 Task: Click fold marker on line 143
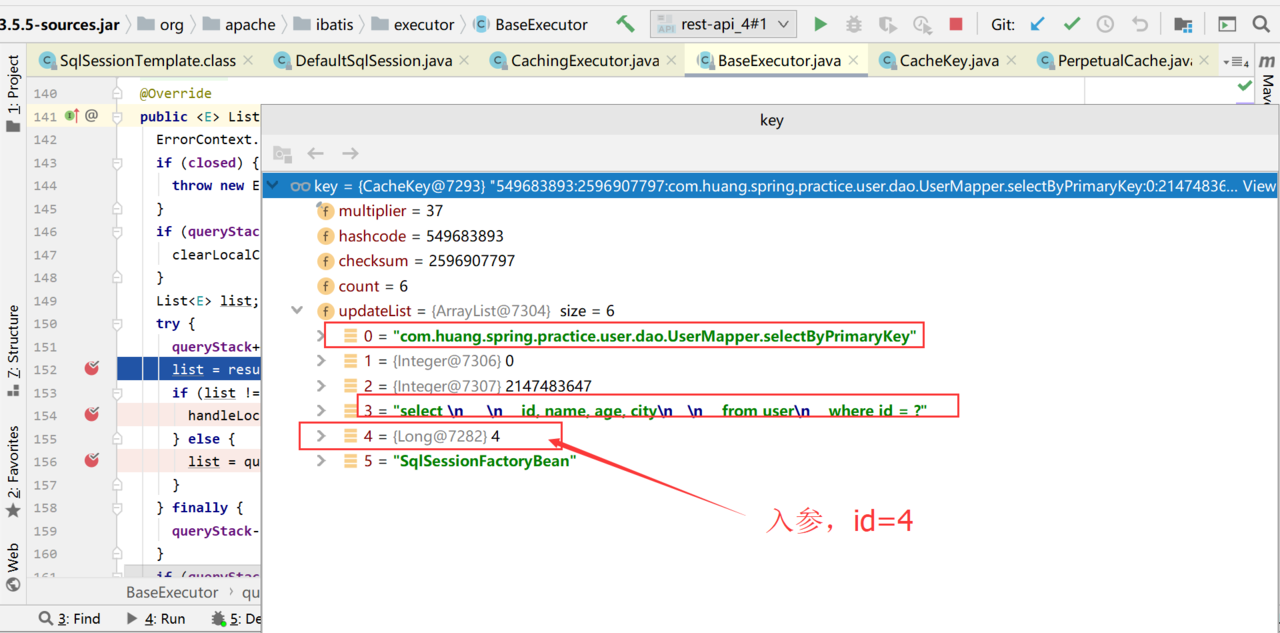click(x=117, y=163)
